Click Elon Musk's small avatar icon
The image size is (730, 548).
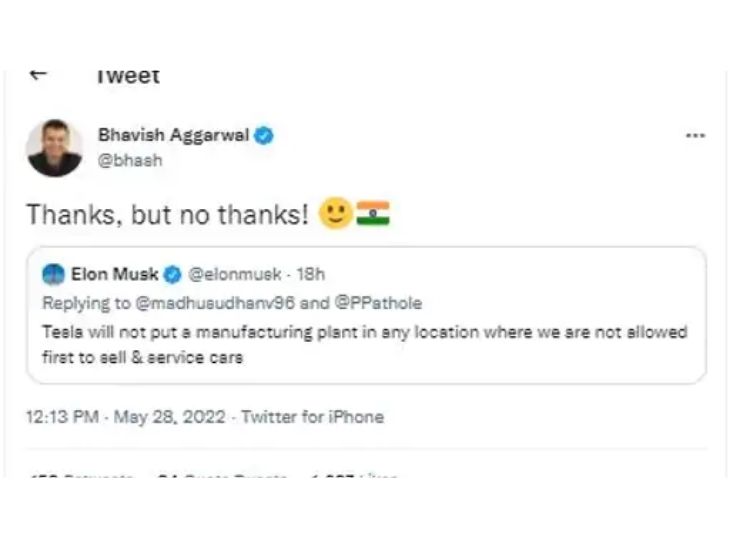coord(54,275)
